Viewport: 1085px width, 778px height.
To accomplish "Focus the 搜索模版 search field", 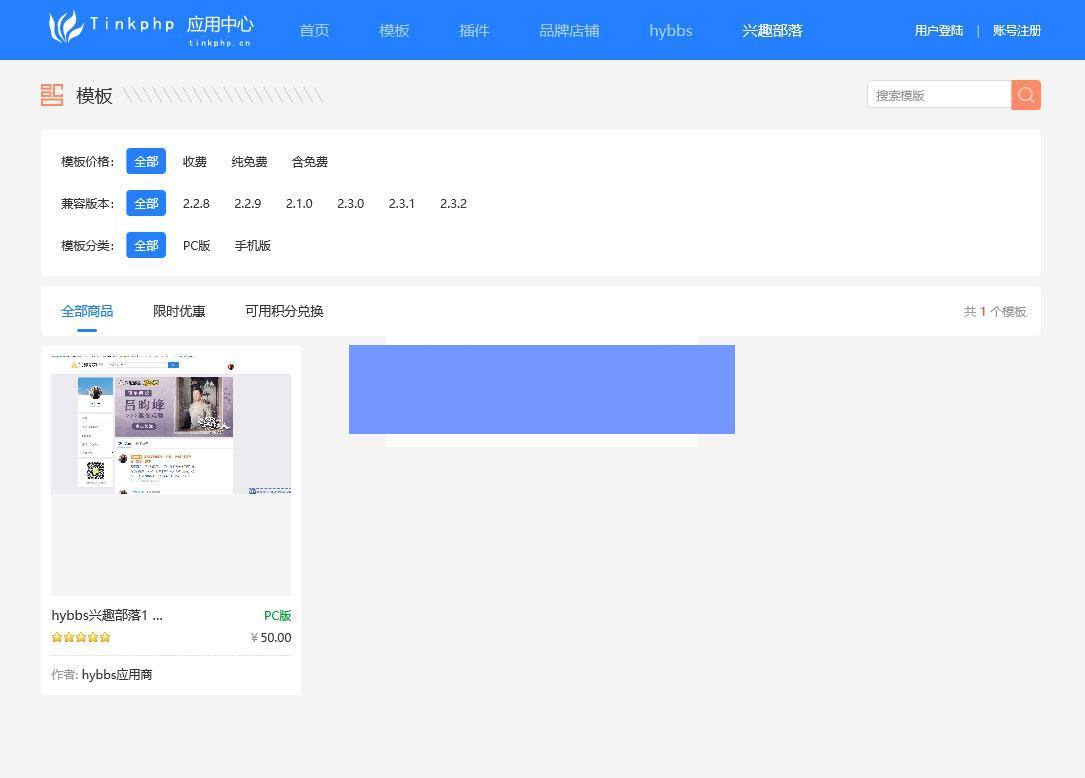I will (939, 95).
